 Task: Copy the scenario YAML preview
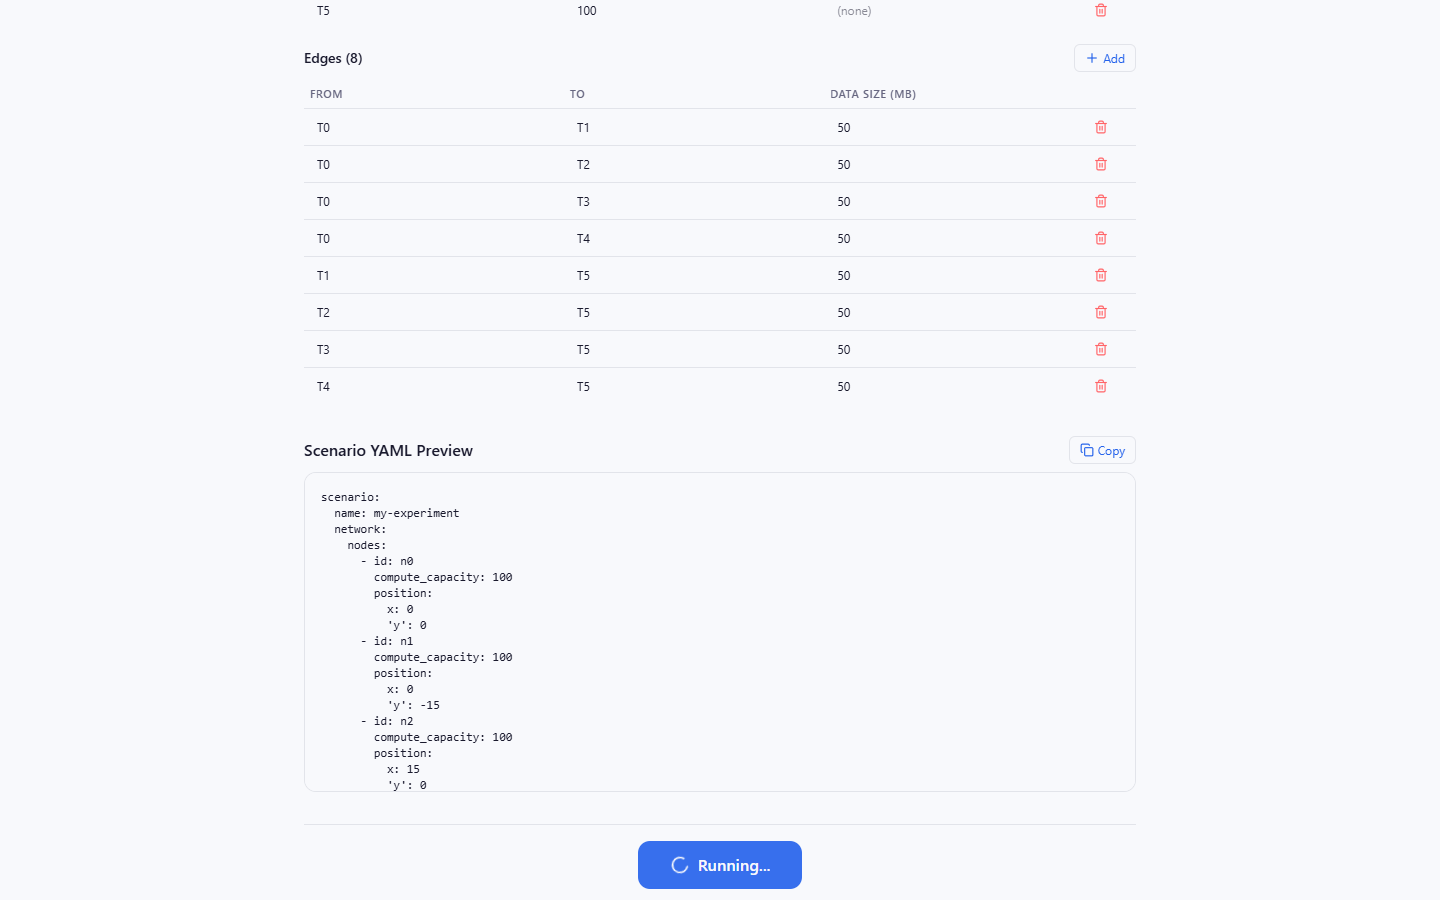1102,450
